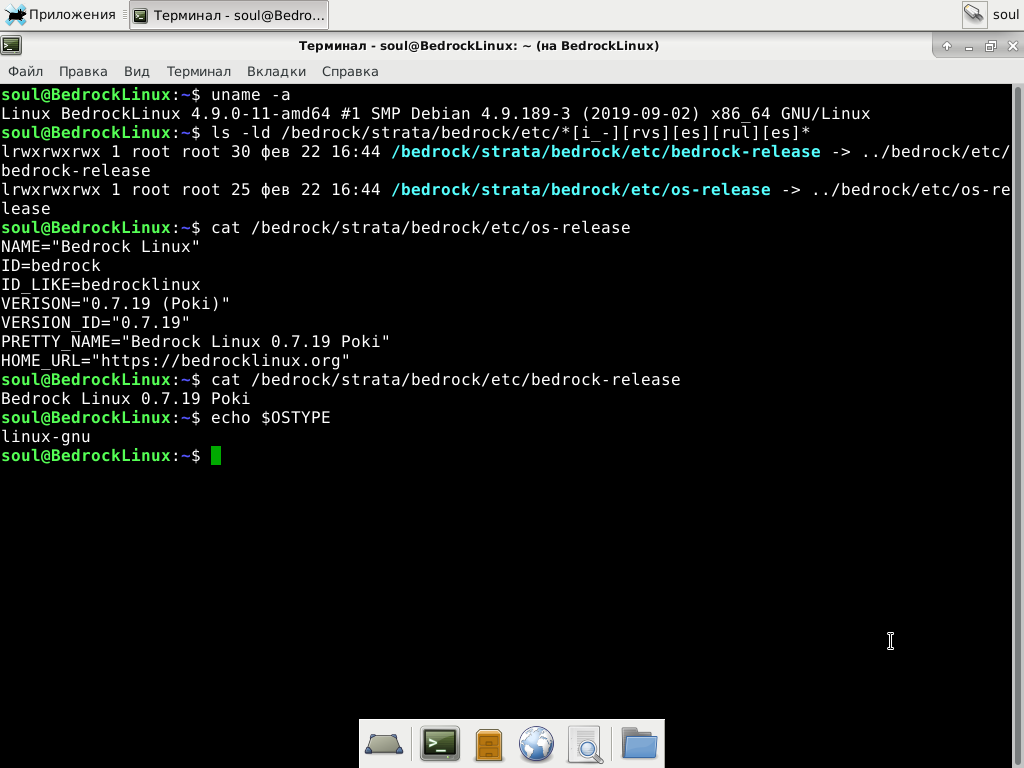This screenshot has height=768, width=1024.
Task: Open the Приложения menu
Action: click(x=59, y=14)
